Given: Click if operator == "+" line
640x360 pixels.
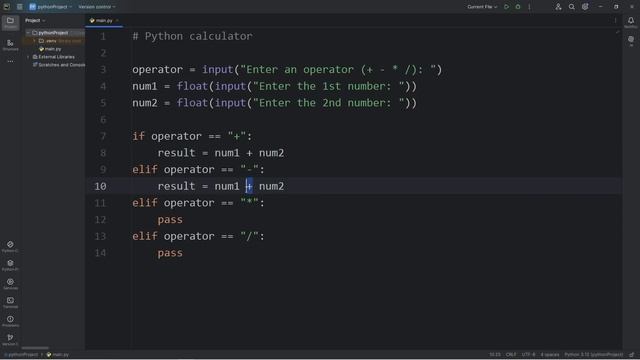Looking at the screenshot, I should click(x=192, y=136).
